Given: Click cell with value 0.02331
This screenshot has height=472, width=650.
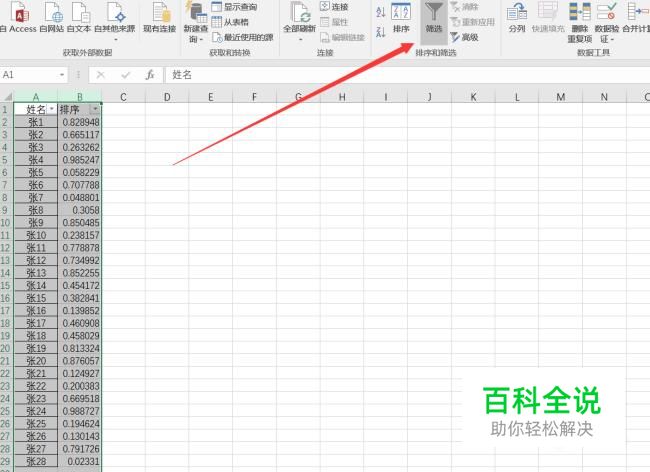Looking at the screenshot, I should [80, 461].
